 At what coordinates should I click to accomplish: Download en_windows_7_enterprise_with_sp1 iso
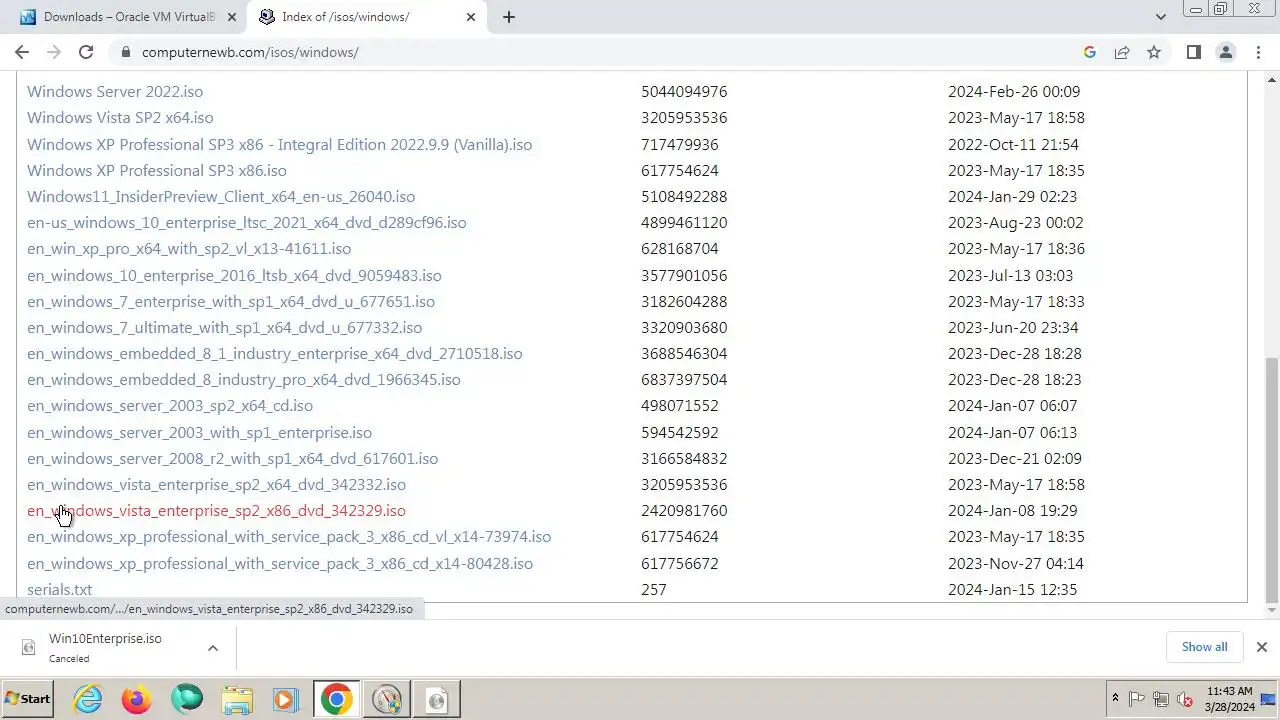point(231,301)
